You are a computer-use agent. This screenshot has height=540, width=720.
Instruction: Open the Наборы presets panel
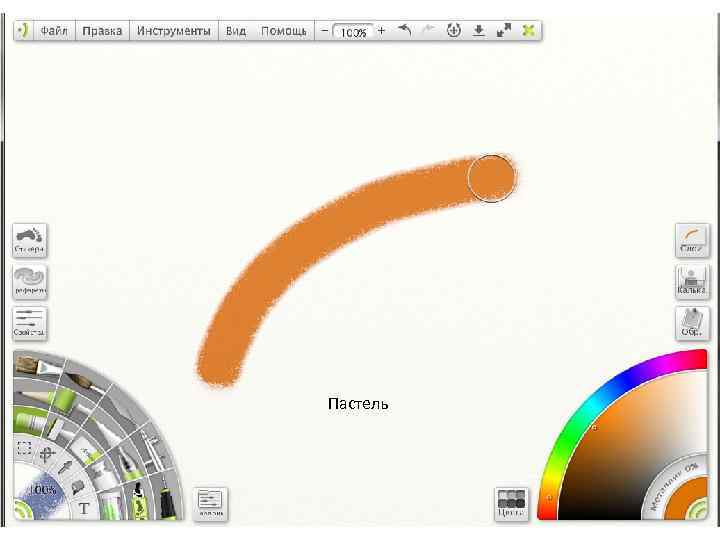point(210,504)
